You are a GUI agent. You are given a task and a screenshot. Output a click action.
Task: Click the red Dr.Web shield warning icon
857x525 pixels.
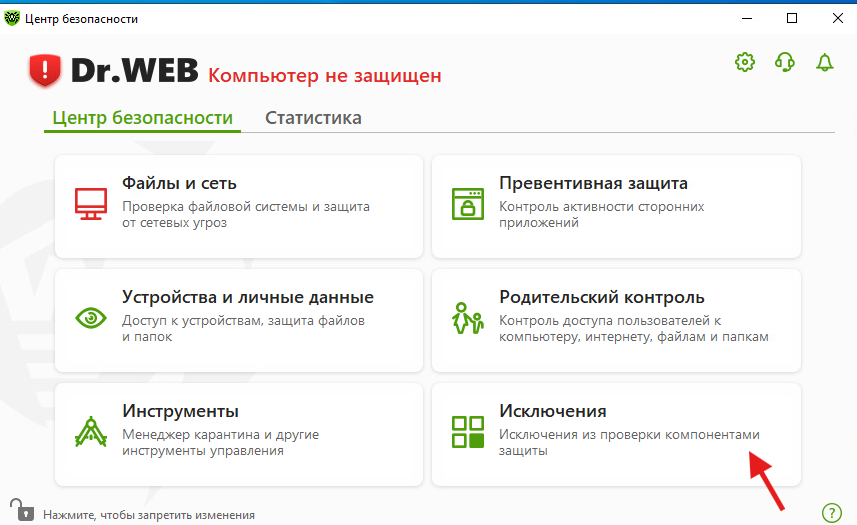(x=45, y=70)
